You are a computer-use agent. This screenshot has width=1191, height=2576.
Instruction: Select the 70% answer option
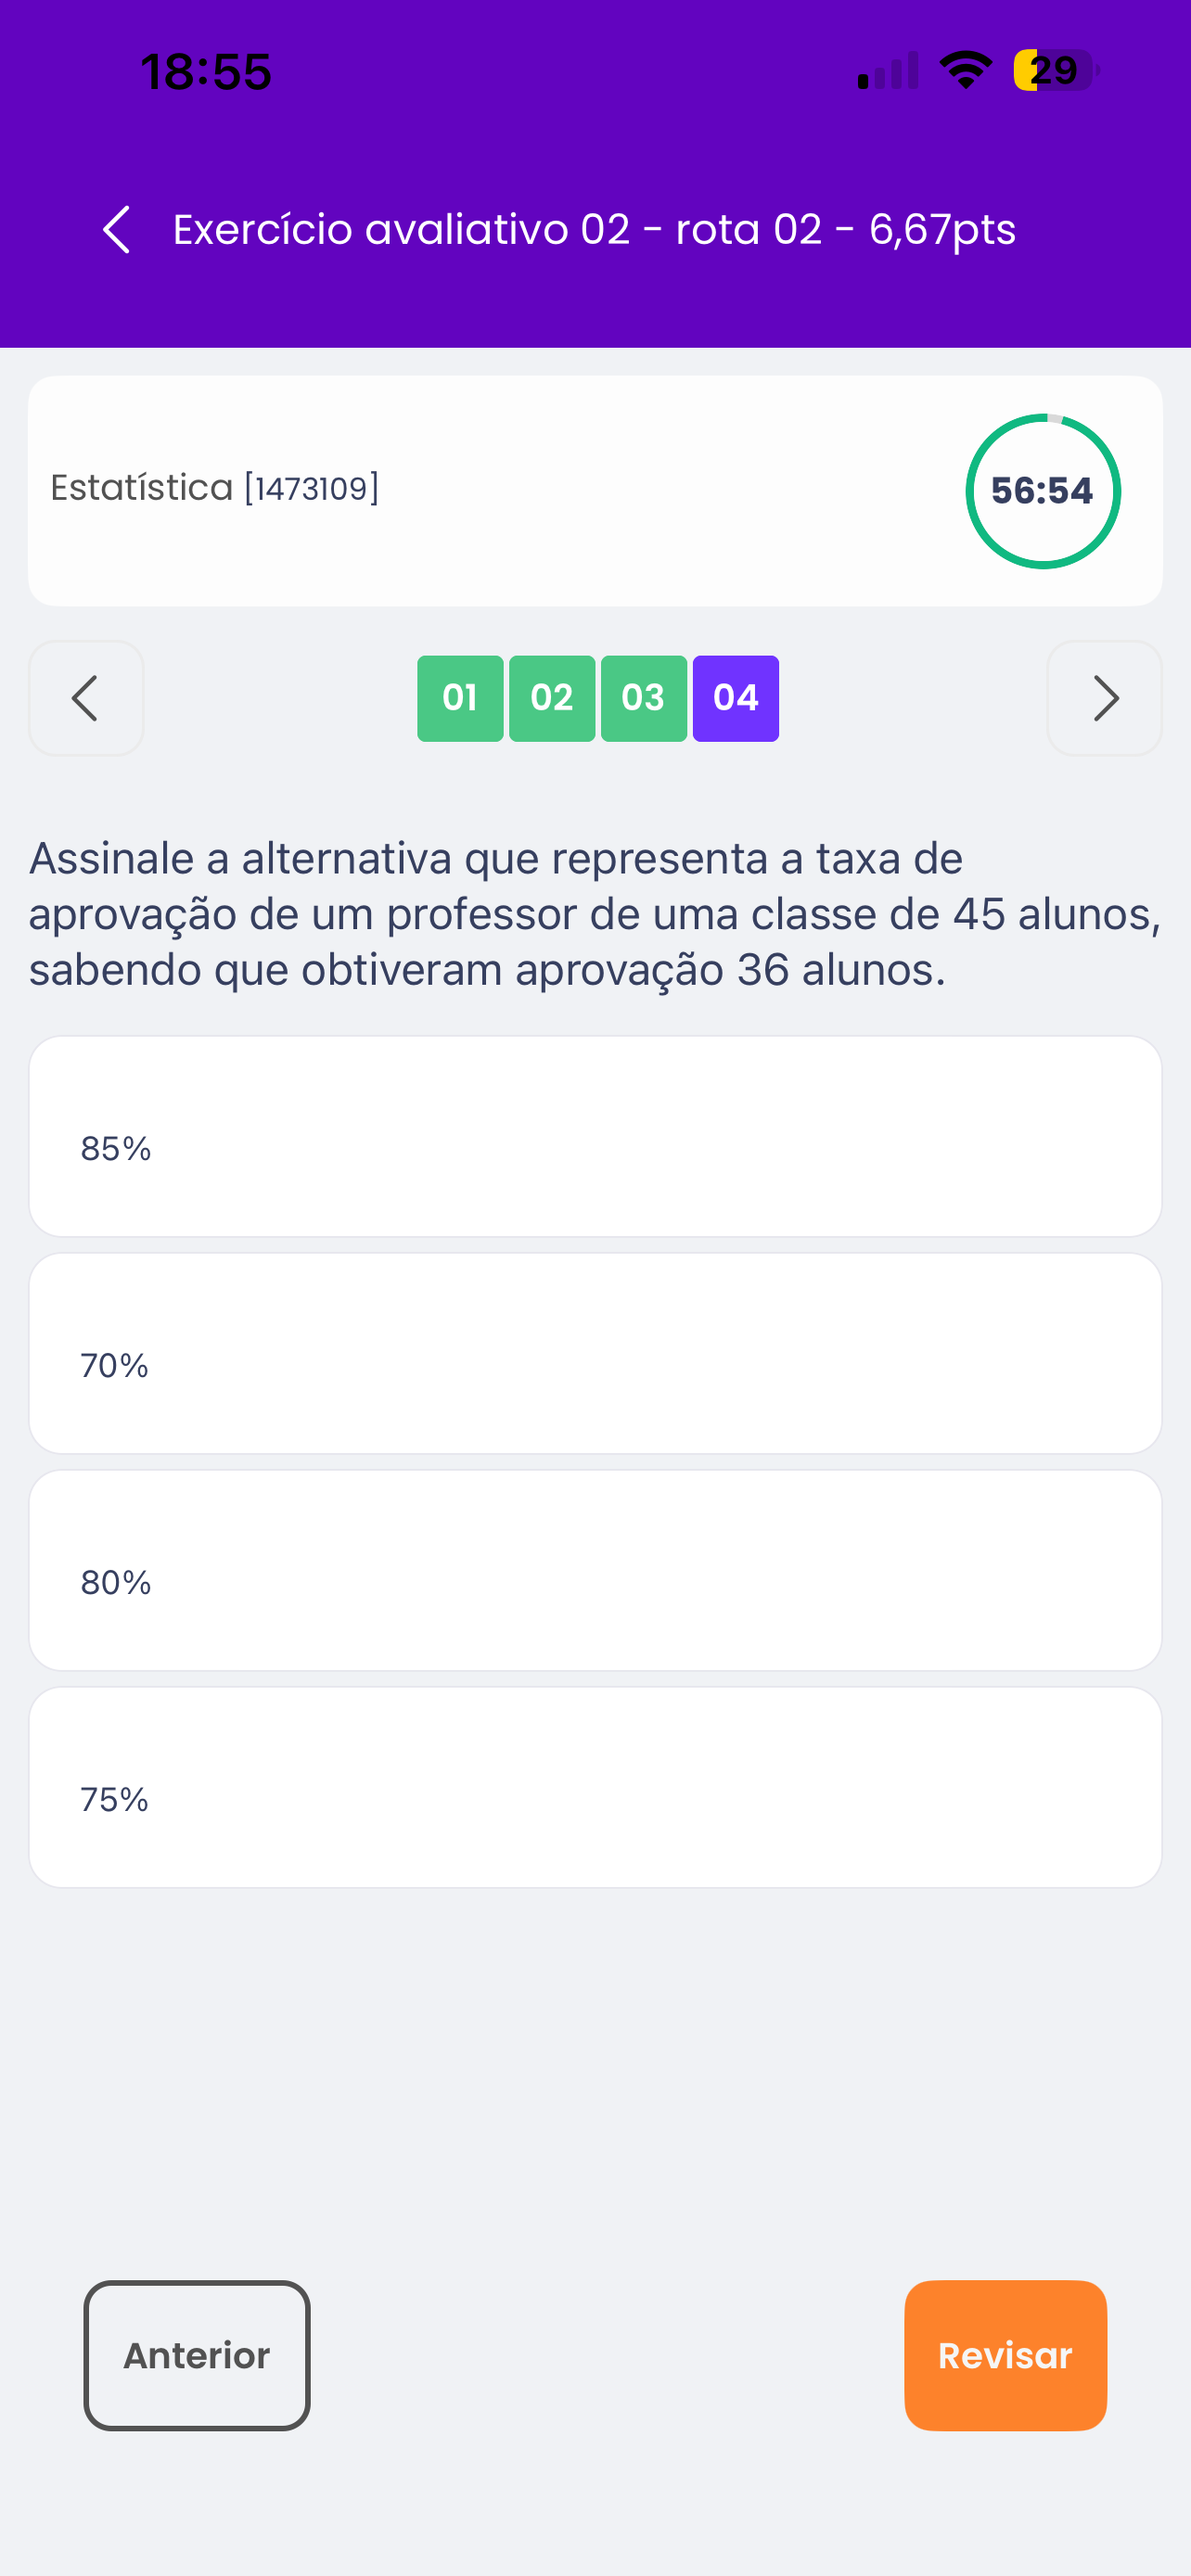click(x=595, y=1354)
